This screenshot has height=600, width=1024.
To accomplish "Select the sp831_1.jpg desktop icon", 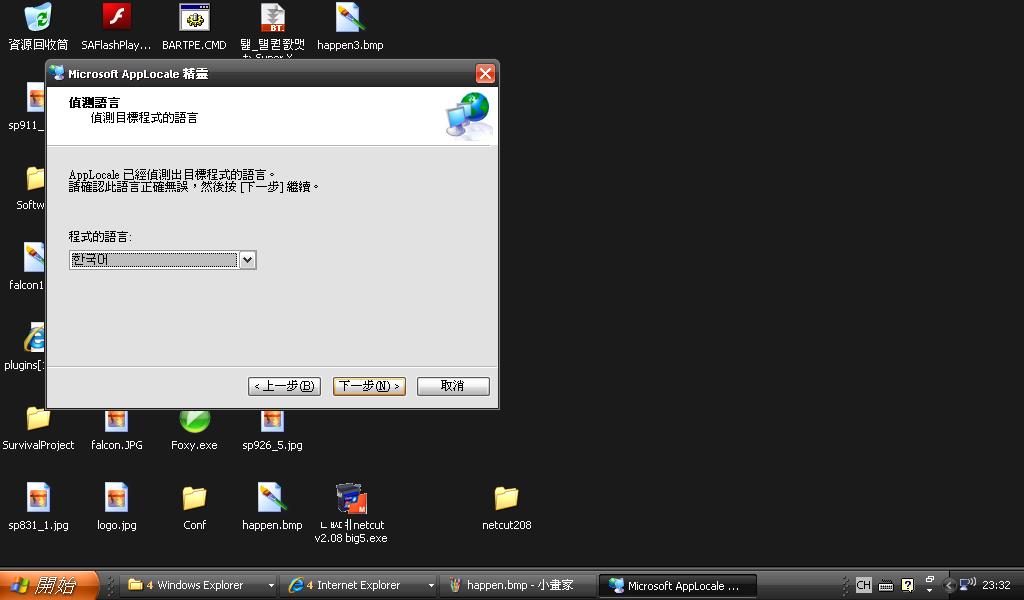I will (x=38, y=499).
